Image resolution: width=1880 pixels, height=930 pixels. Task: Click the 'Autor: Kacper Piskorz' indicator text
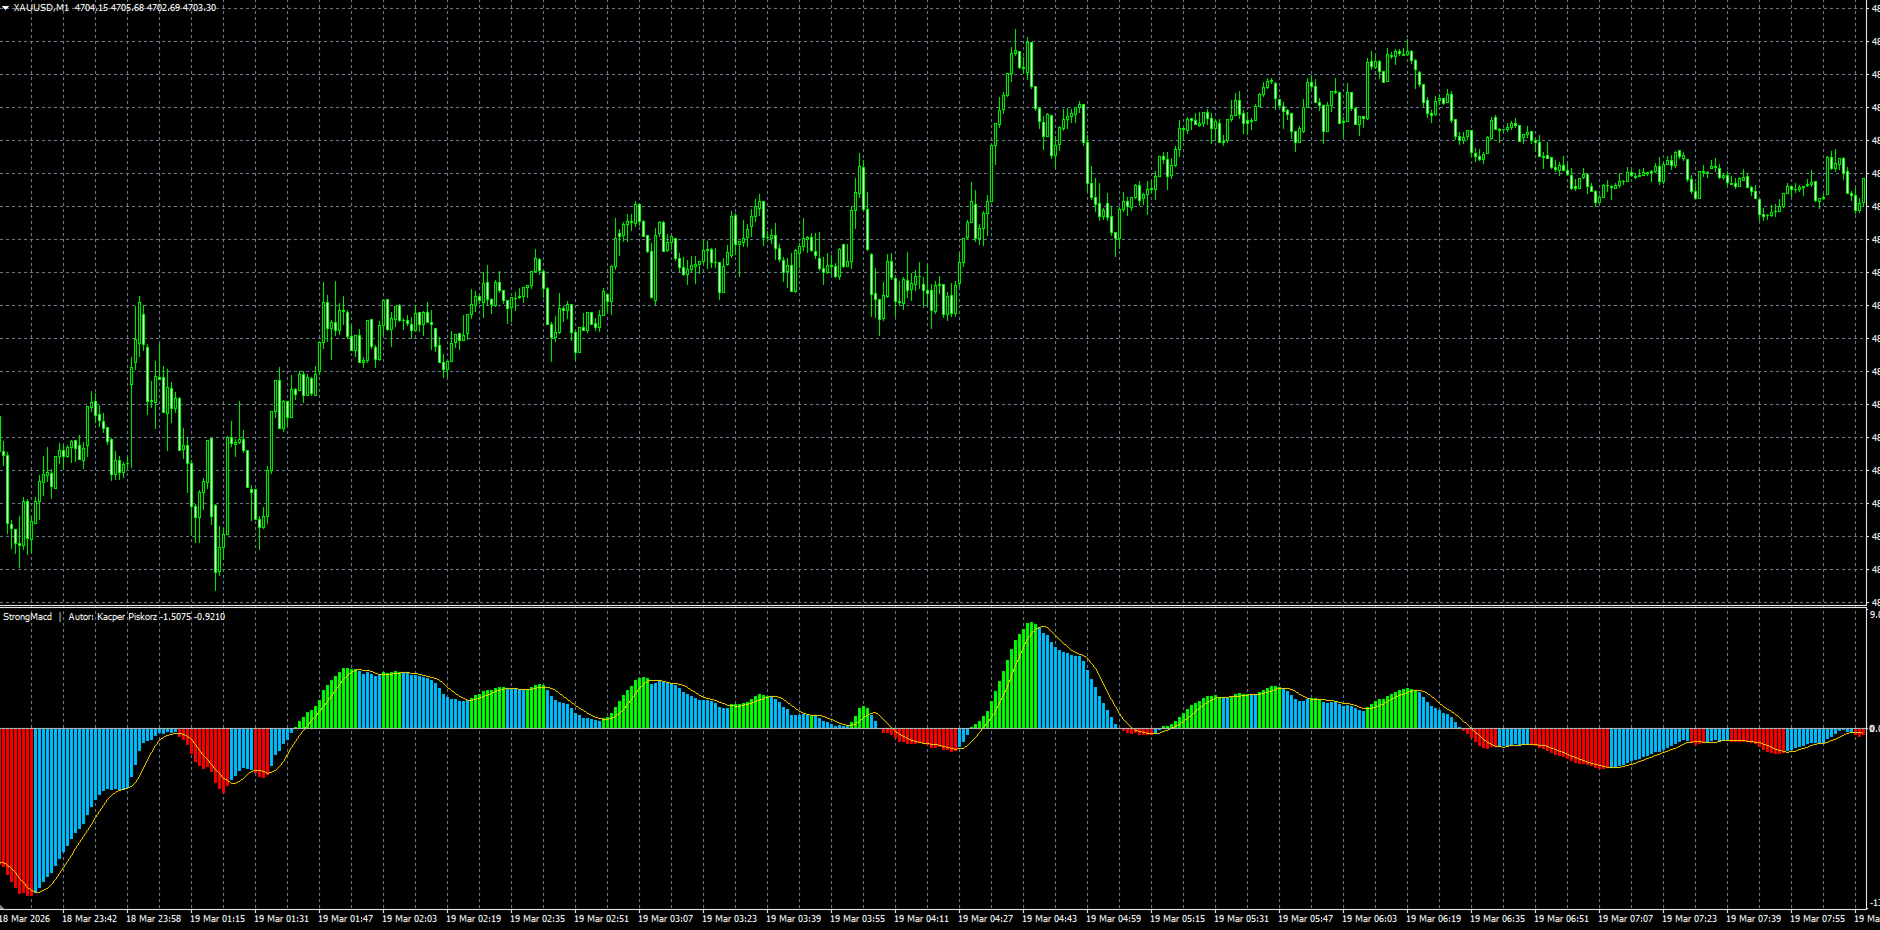(x=113, y=617)
